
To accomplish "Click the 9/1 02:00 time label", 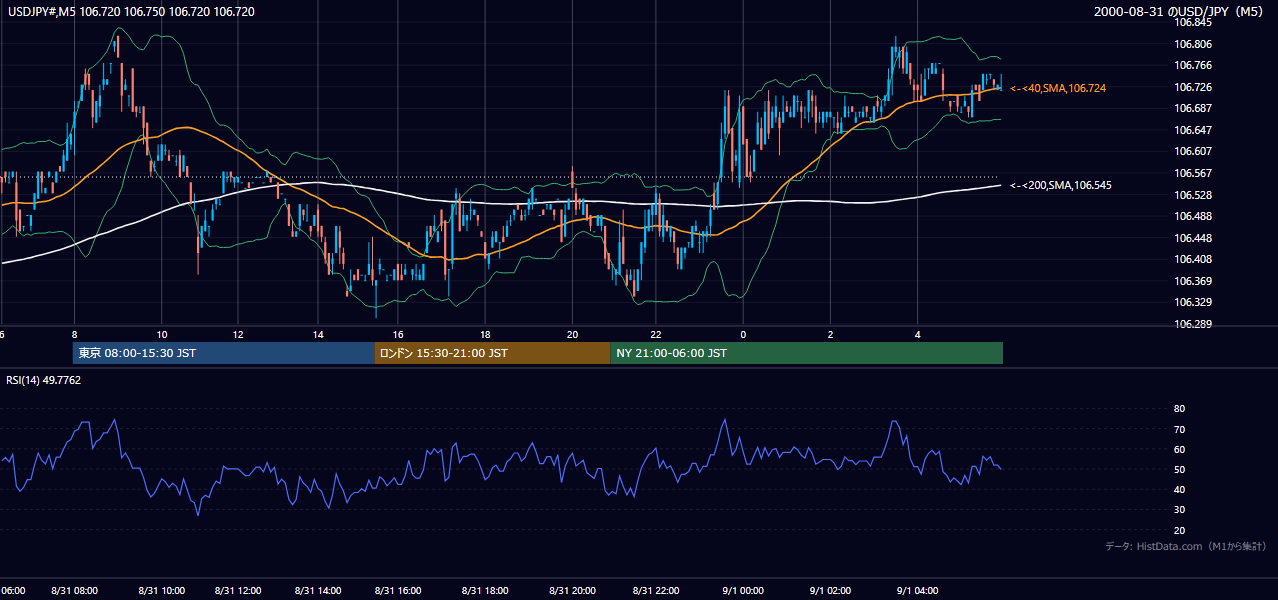I will (830, 591).
